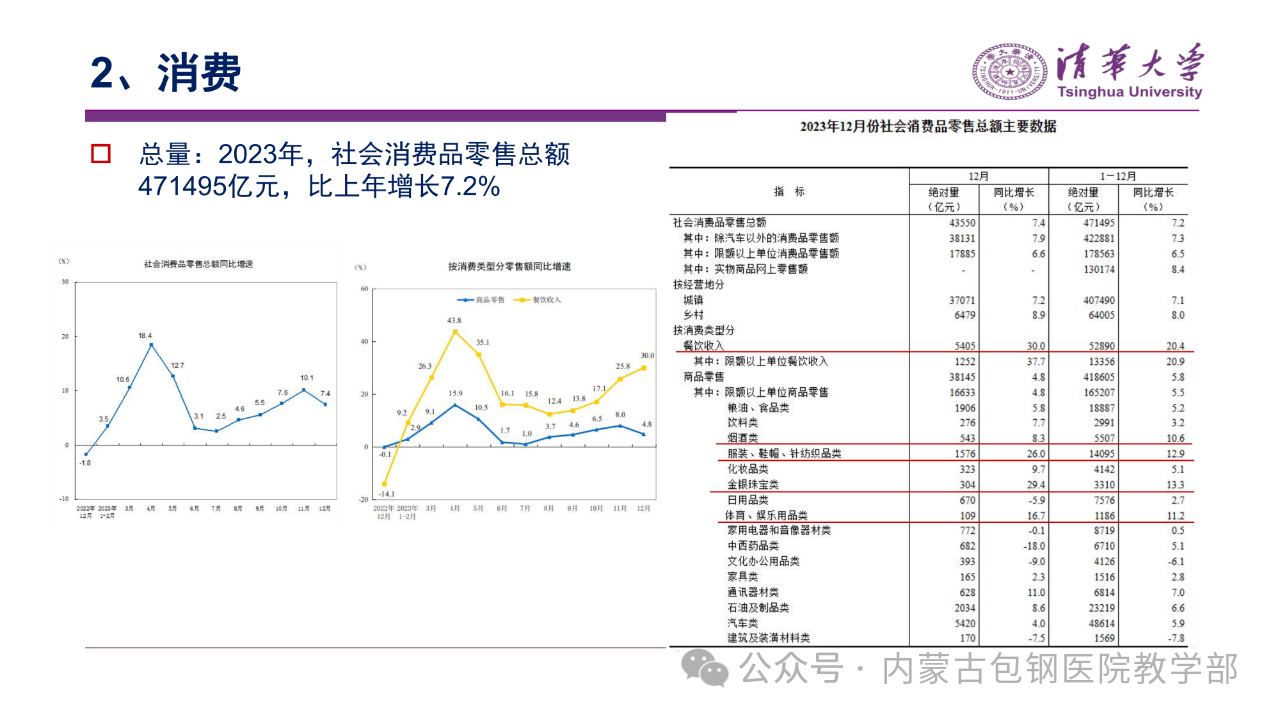Click the 城镇 row label
This screenshot has height=720, width=1280.
(x=693, y=300)
